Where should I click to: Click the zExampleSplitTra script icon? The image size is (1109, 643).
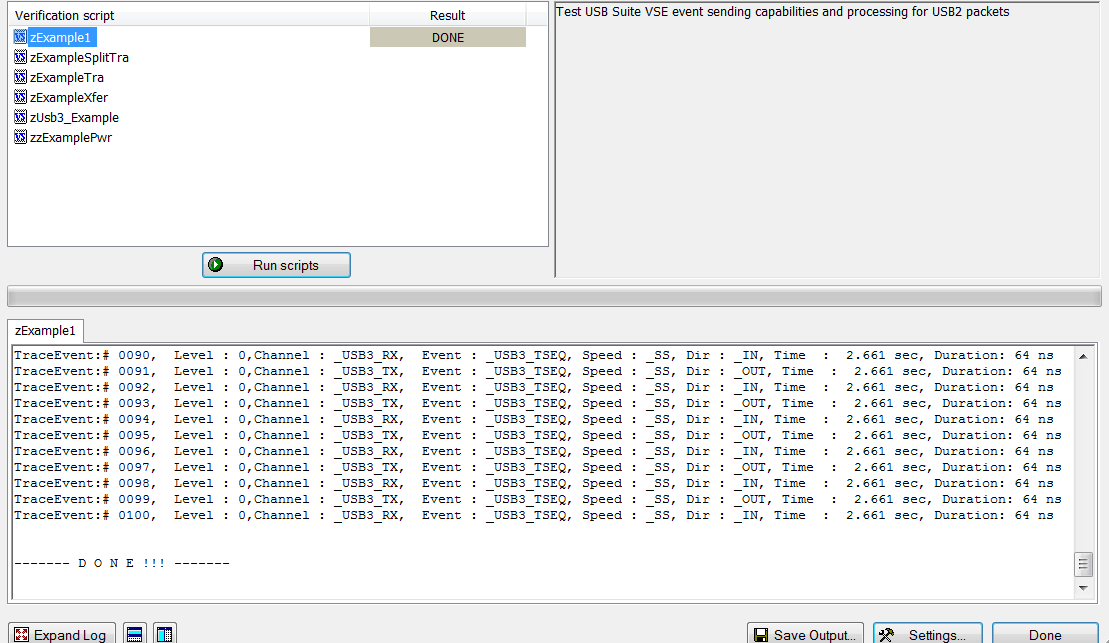tap(21, 57)
